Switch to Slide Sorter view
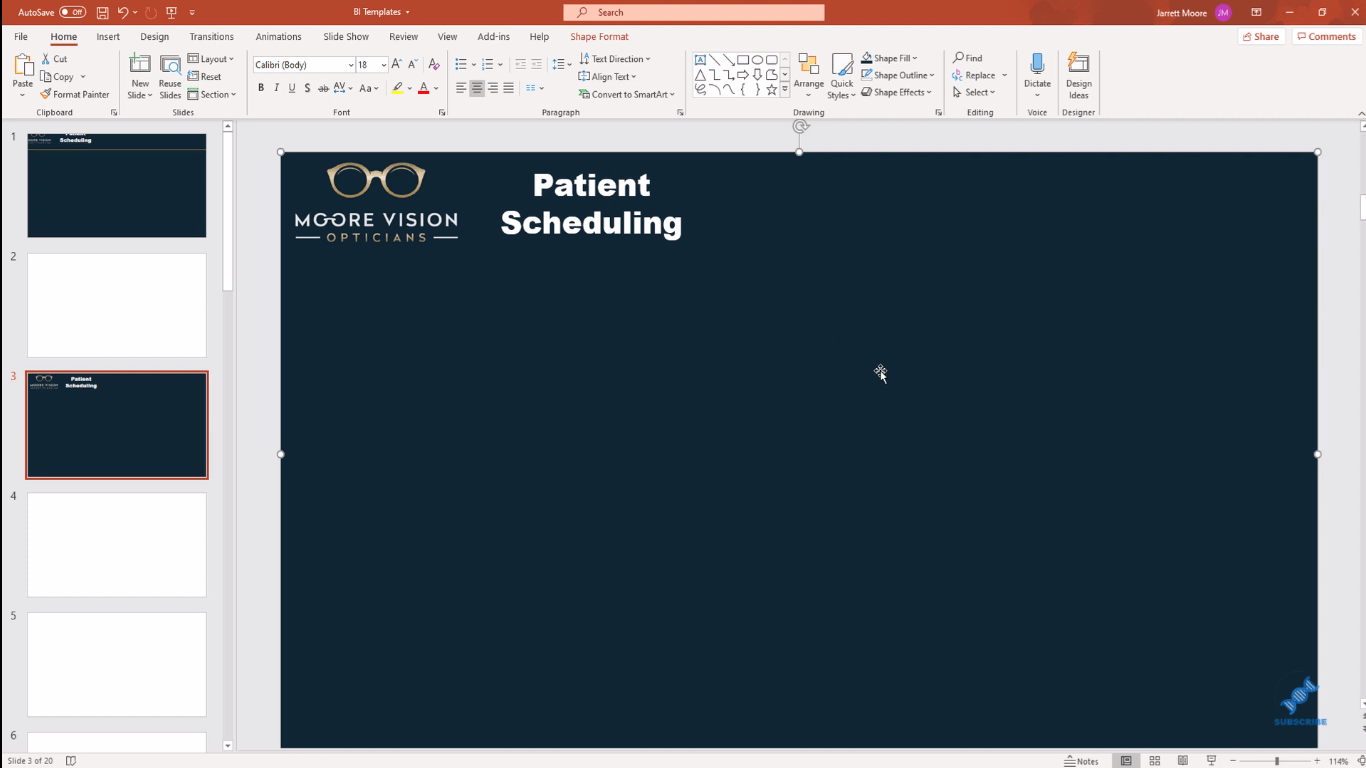This screenshot has height=768, width=1366. pos(1154,761)
